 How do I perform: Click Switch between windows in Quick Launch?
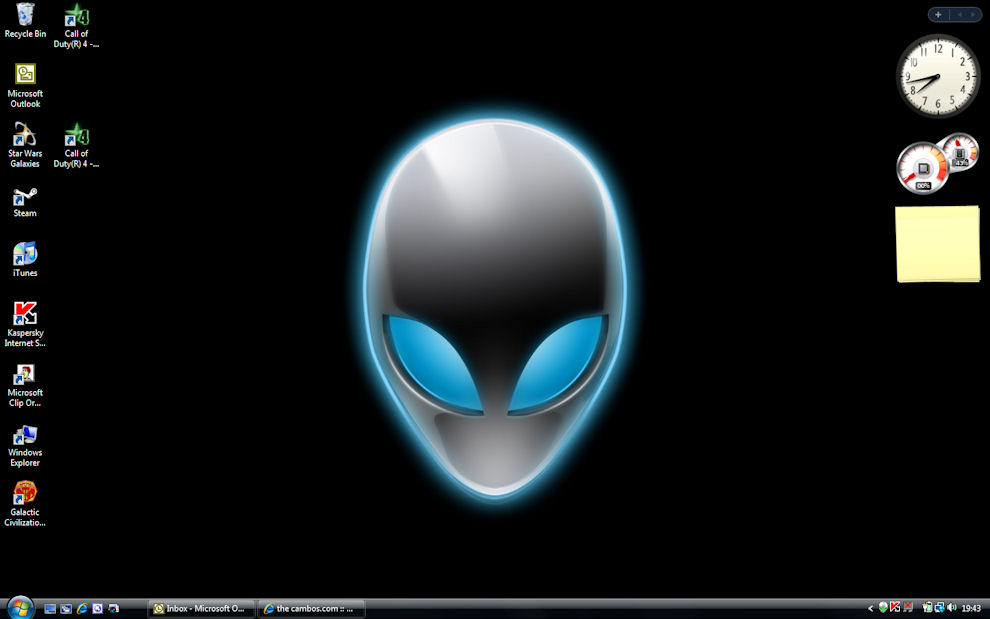click(66, 609)
